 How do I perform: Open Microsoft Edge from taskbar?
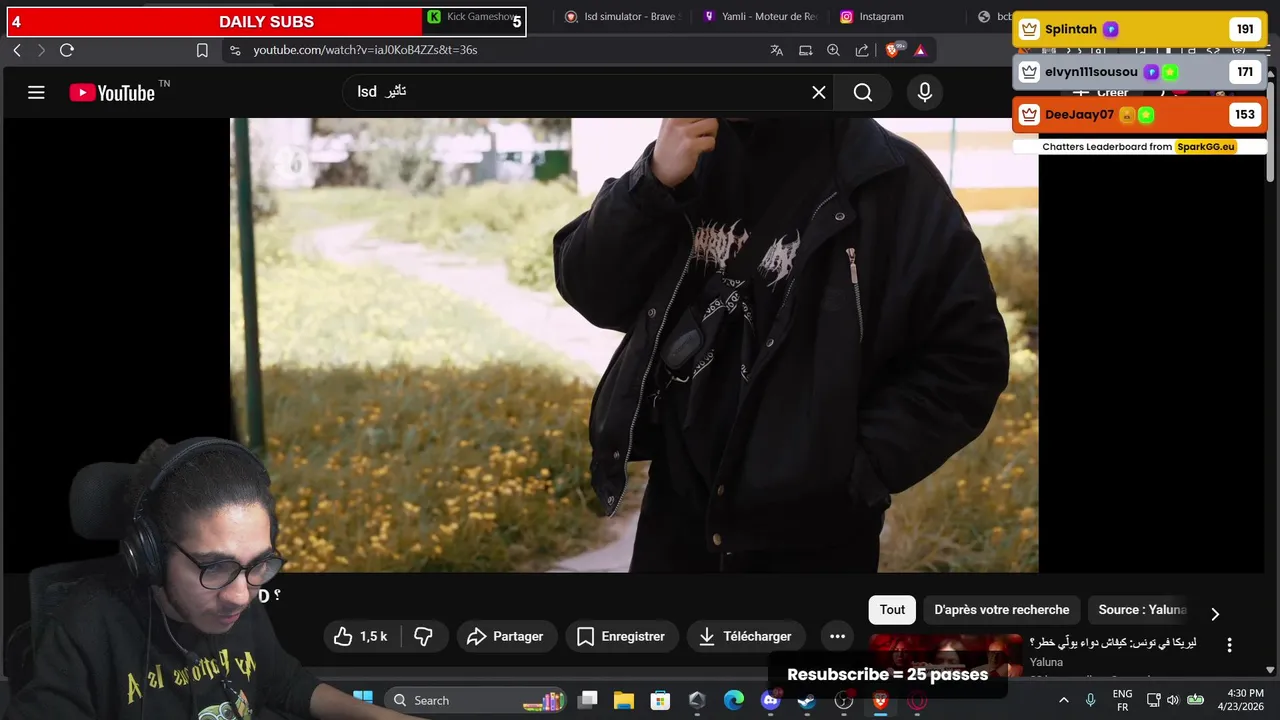click(734, 700)
